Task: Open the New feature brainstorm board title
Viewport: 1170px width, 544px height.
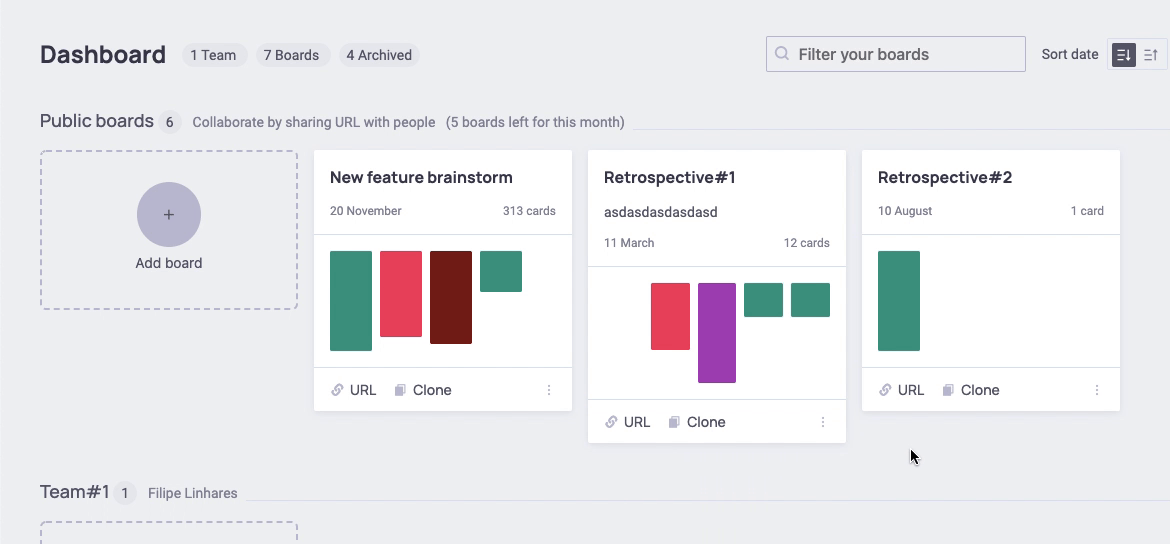Action: [x=421, y=177]
